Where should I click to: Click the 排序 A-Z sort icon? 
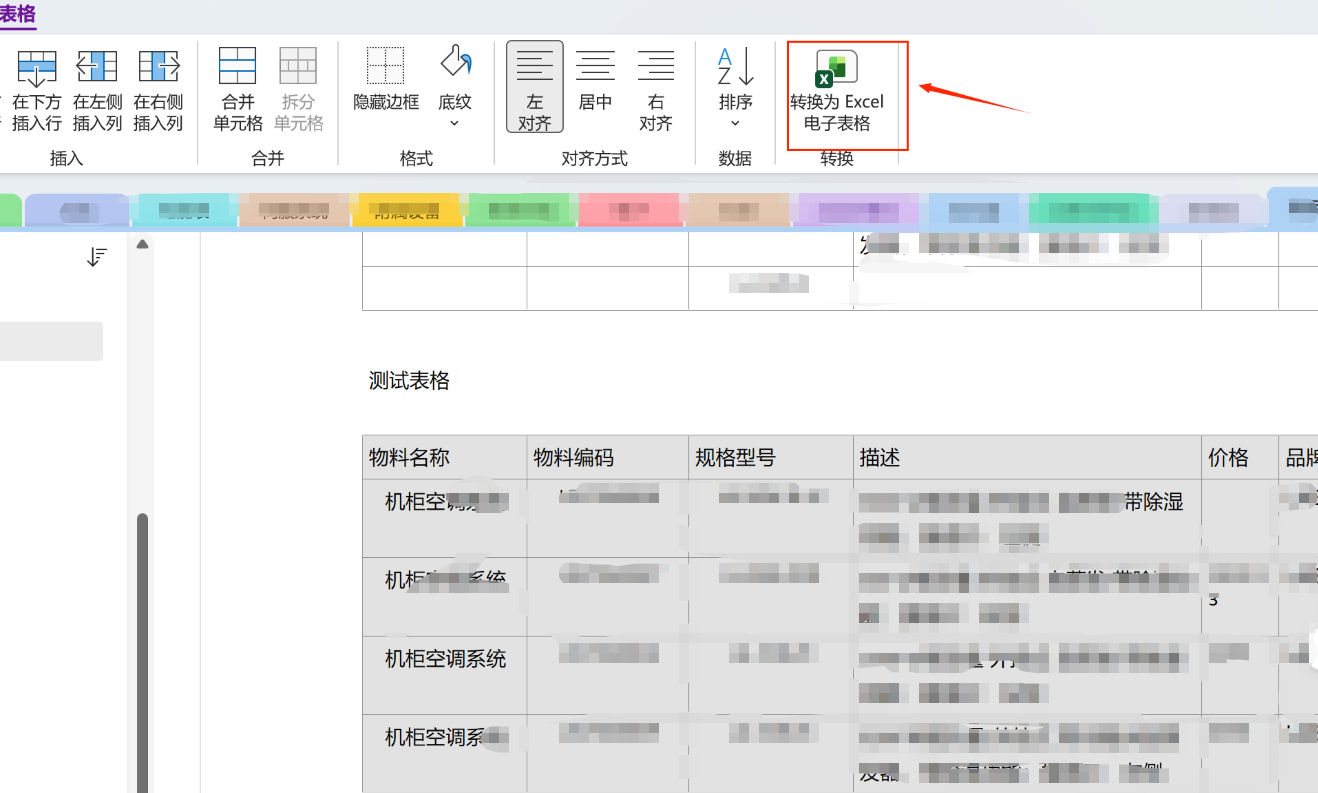735,68
